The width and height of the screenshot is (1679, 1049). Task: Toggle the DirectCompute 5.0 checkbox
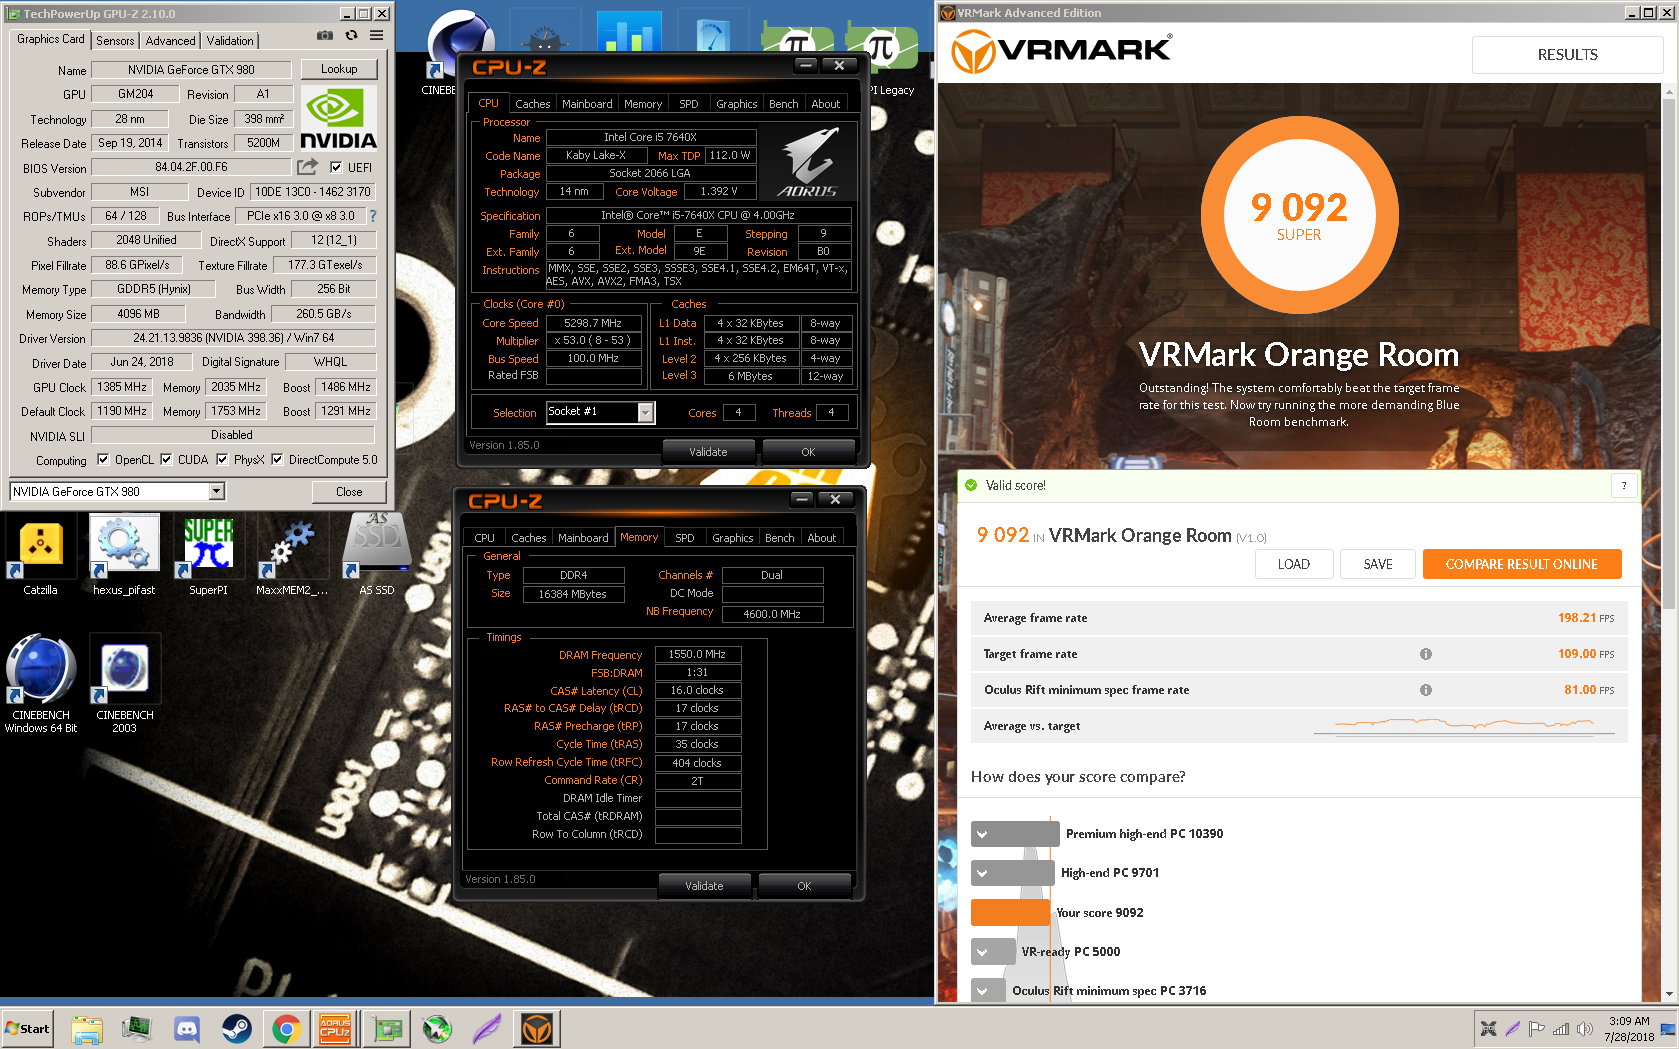coord(277,459)
